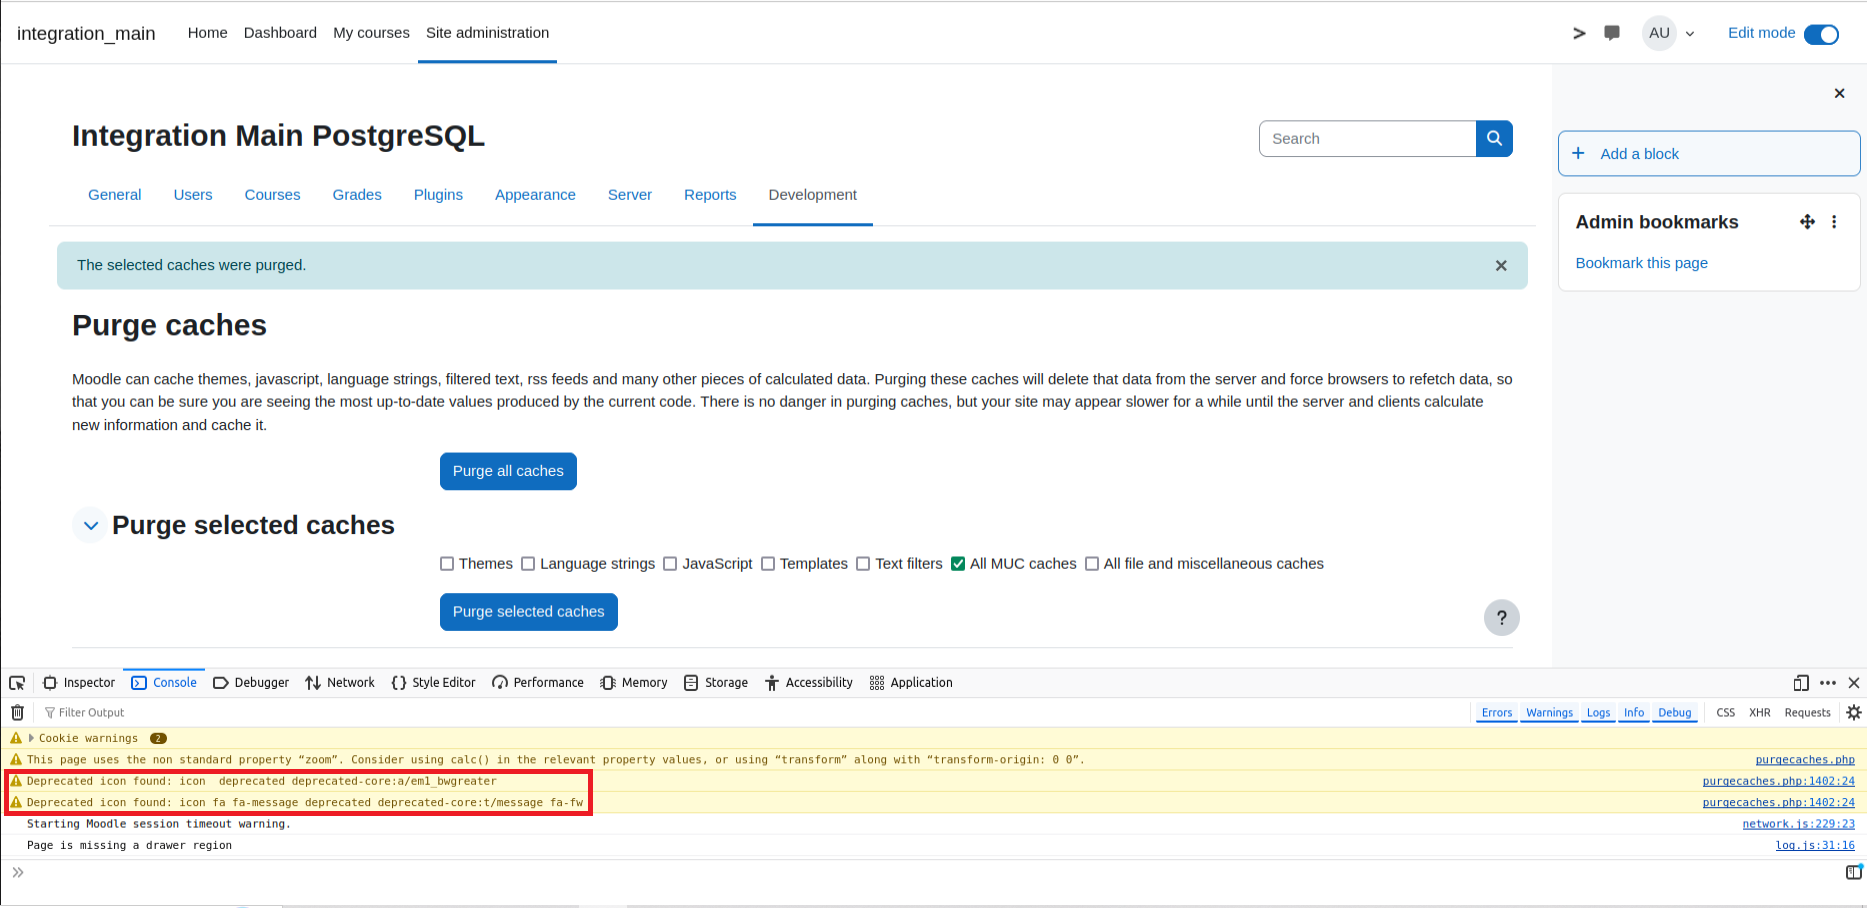Close the block drawer with X
Image resolution: width=1867 pixels, height=908 pixels.
click(1839, 93)
